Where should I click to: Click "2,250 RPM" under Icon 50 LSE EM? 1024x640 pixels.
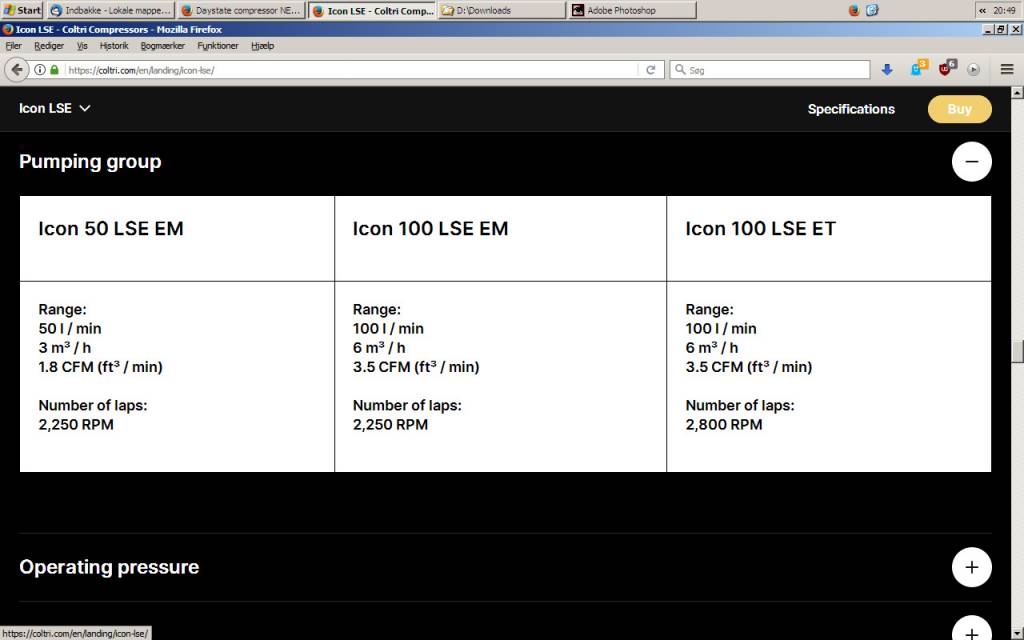coord(76,424)
